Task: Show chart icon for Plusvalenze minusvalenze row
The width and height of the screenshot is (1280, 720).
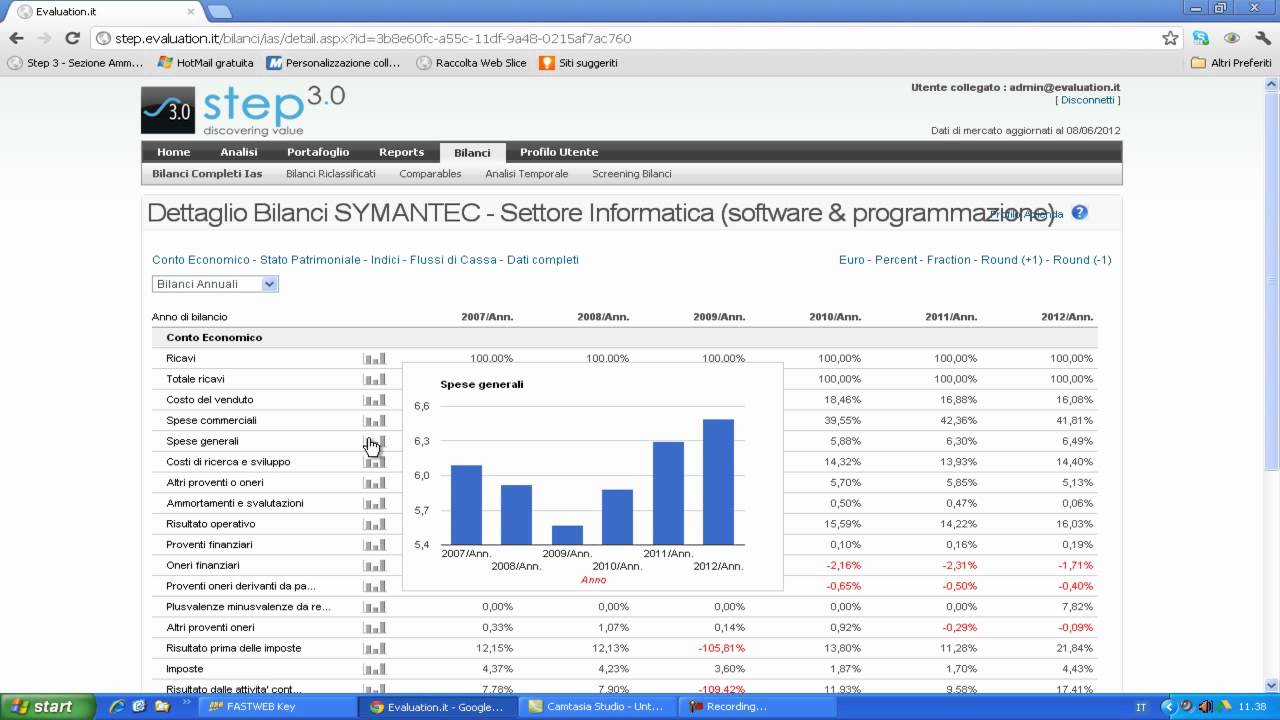Action: [375, 607]
